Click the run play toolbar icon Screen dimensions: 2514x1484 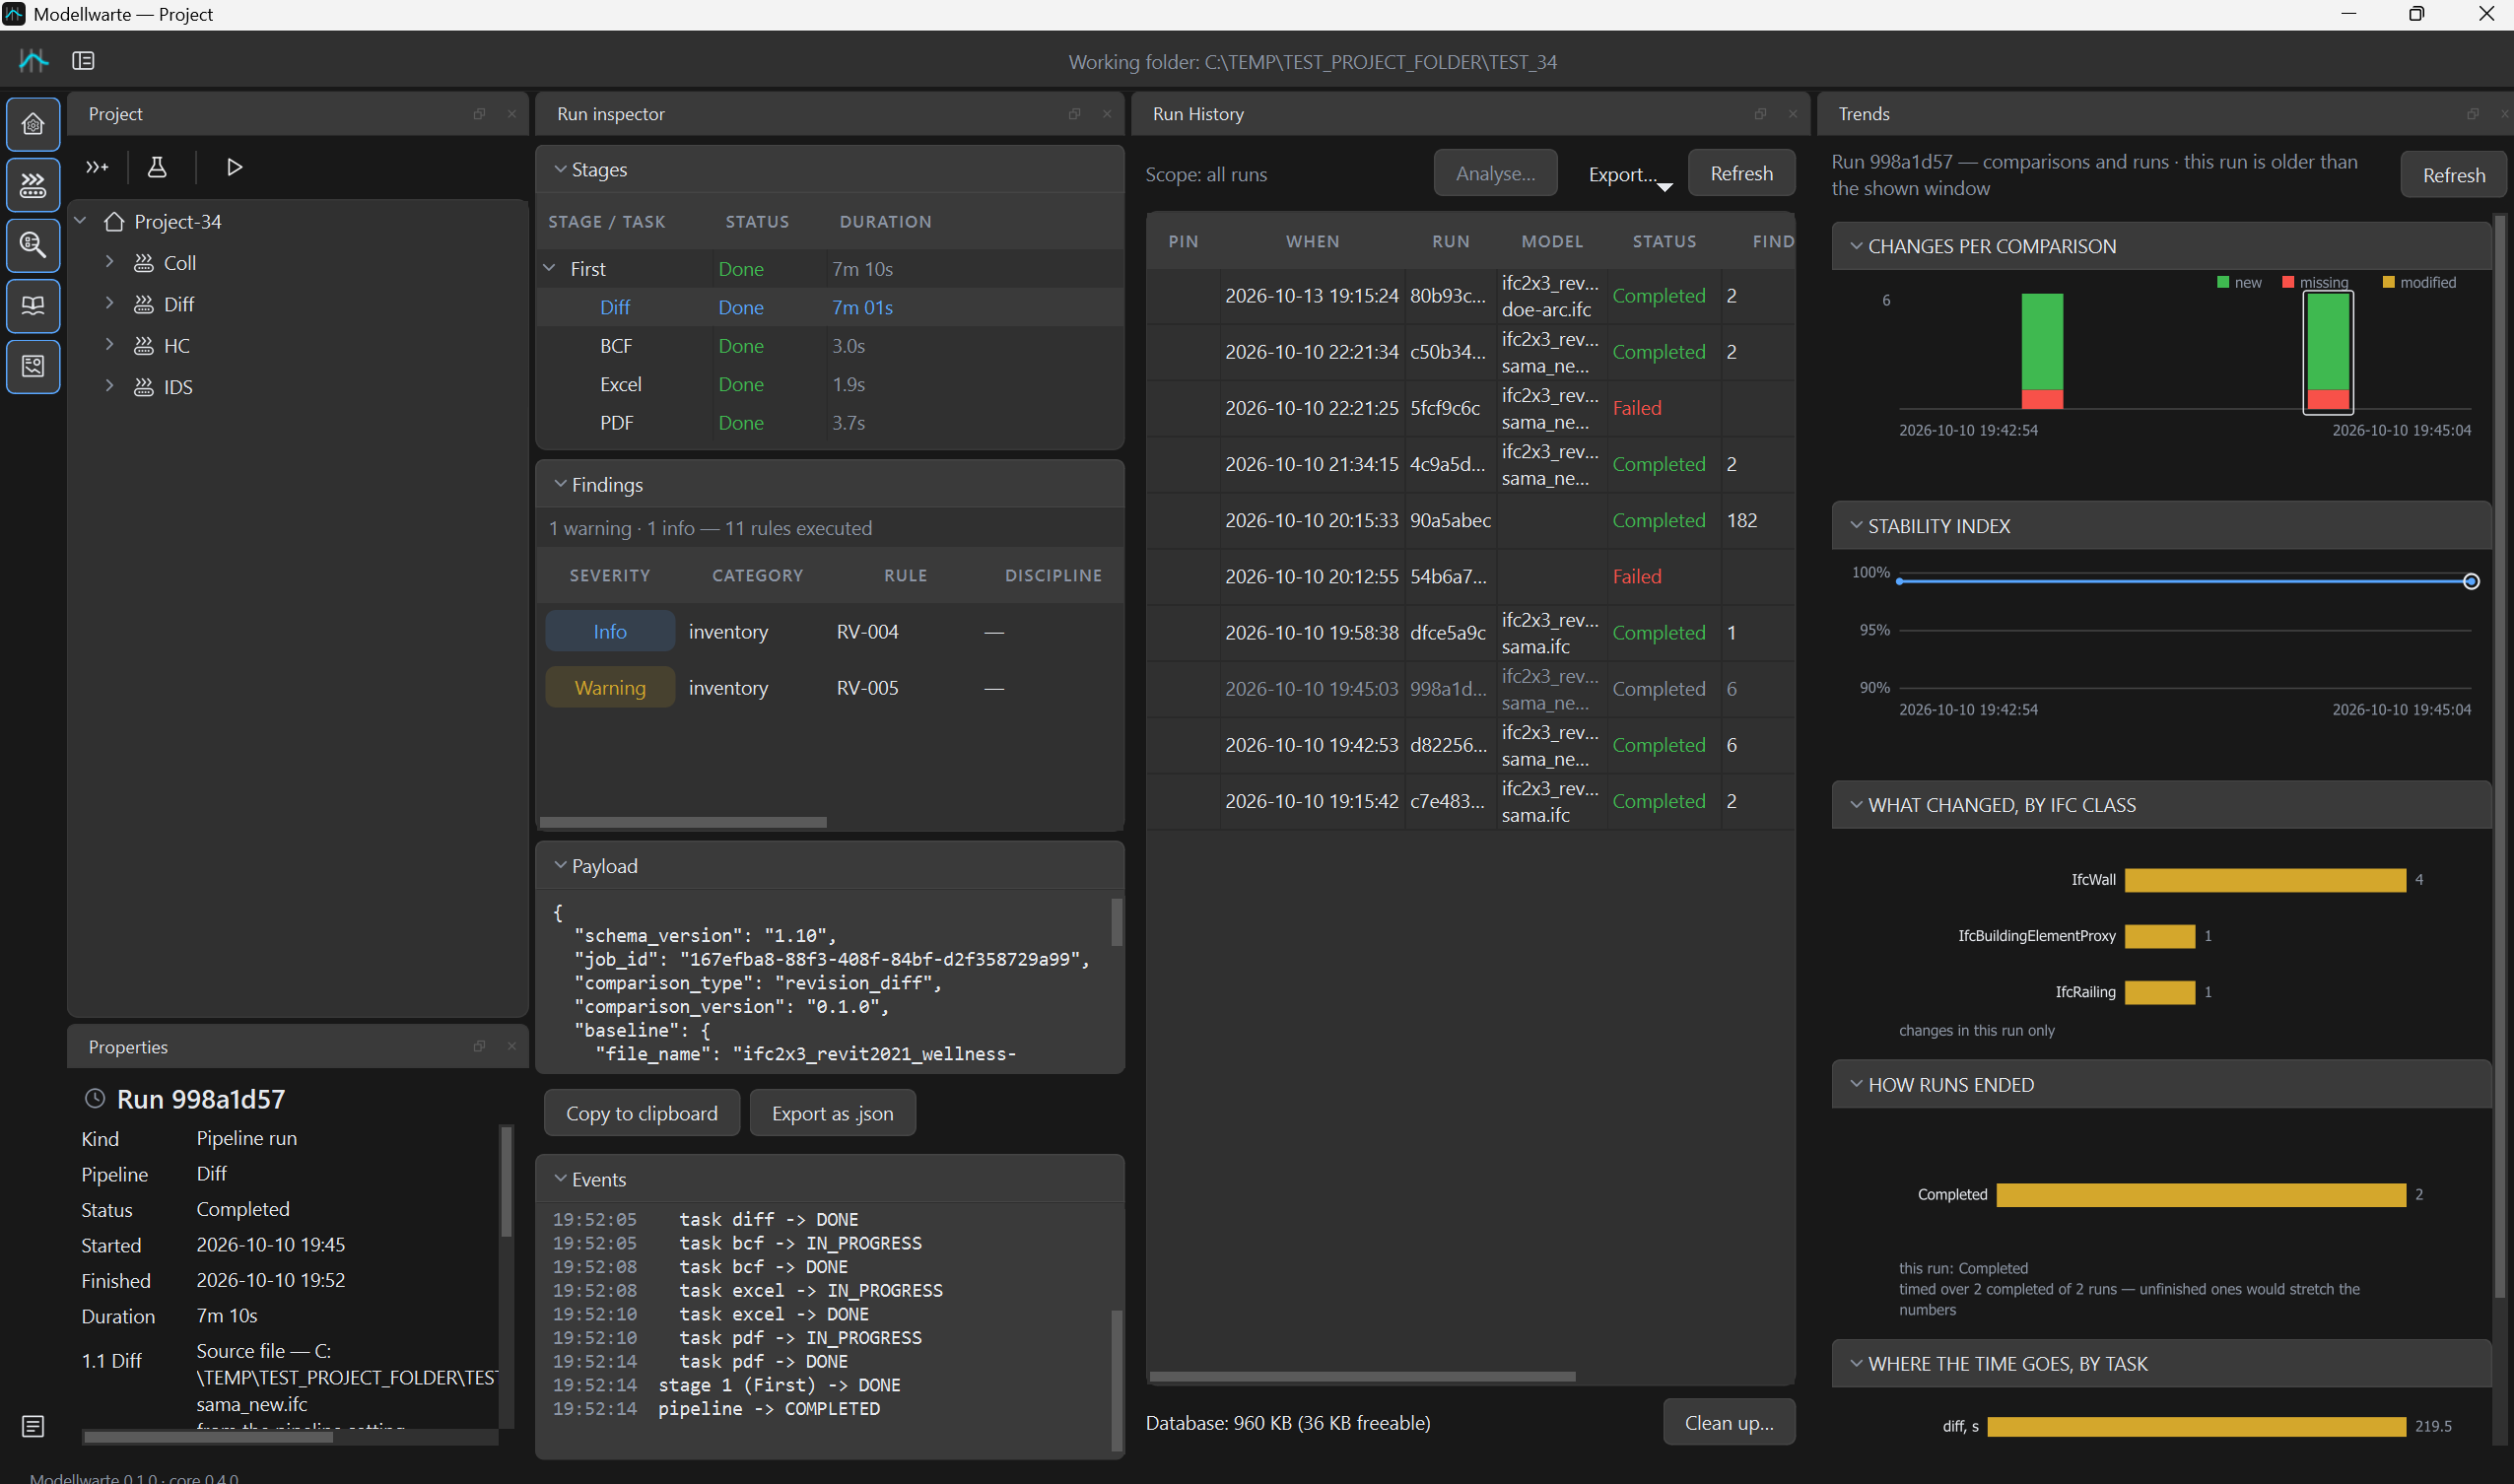[x=234, y=167]
